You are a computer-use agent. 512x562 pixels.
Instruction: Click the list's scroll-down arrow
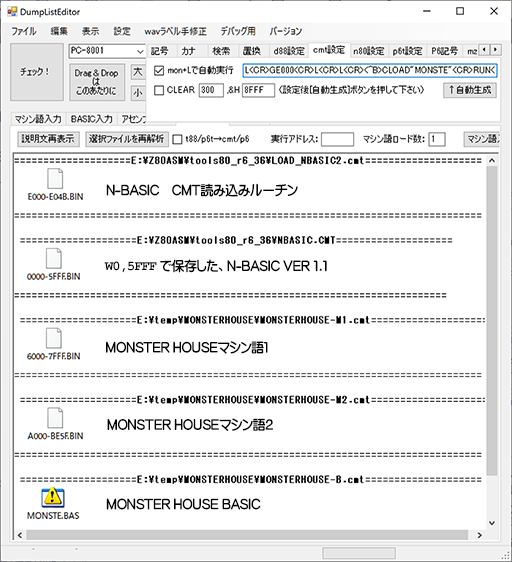click(x=492, y=523)
